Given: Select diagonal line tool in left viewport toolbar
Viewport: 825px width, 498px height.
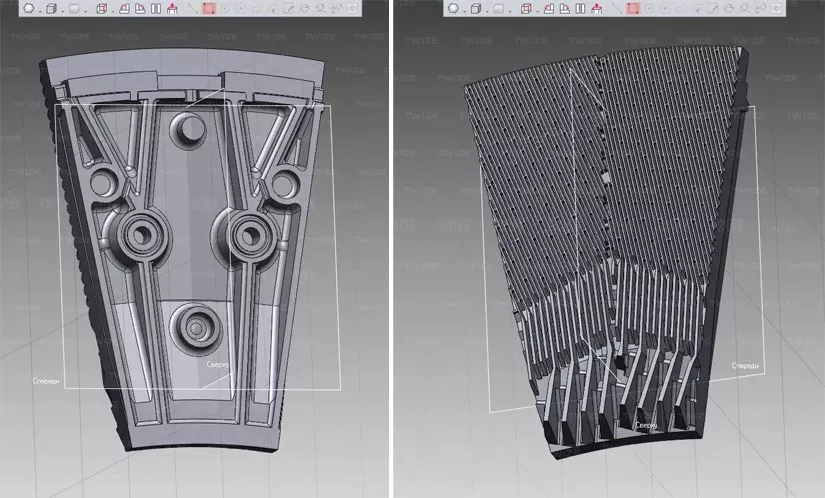Looking at the screenshot, I should coord(193,8).
